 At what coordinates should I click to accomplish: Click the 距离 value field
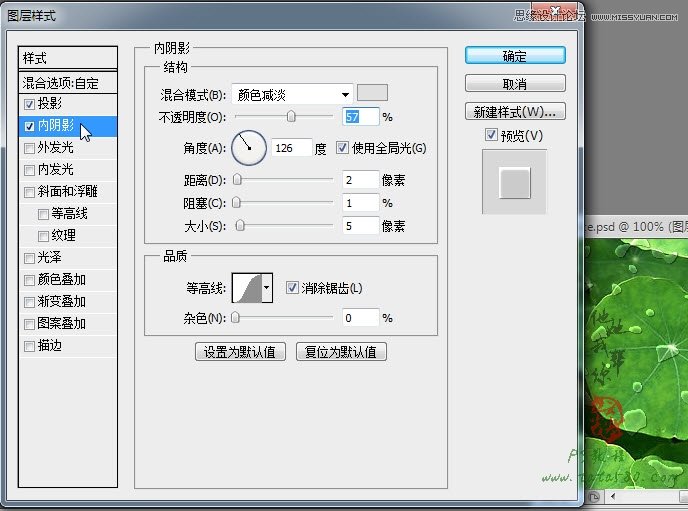point(361,180)
